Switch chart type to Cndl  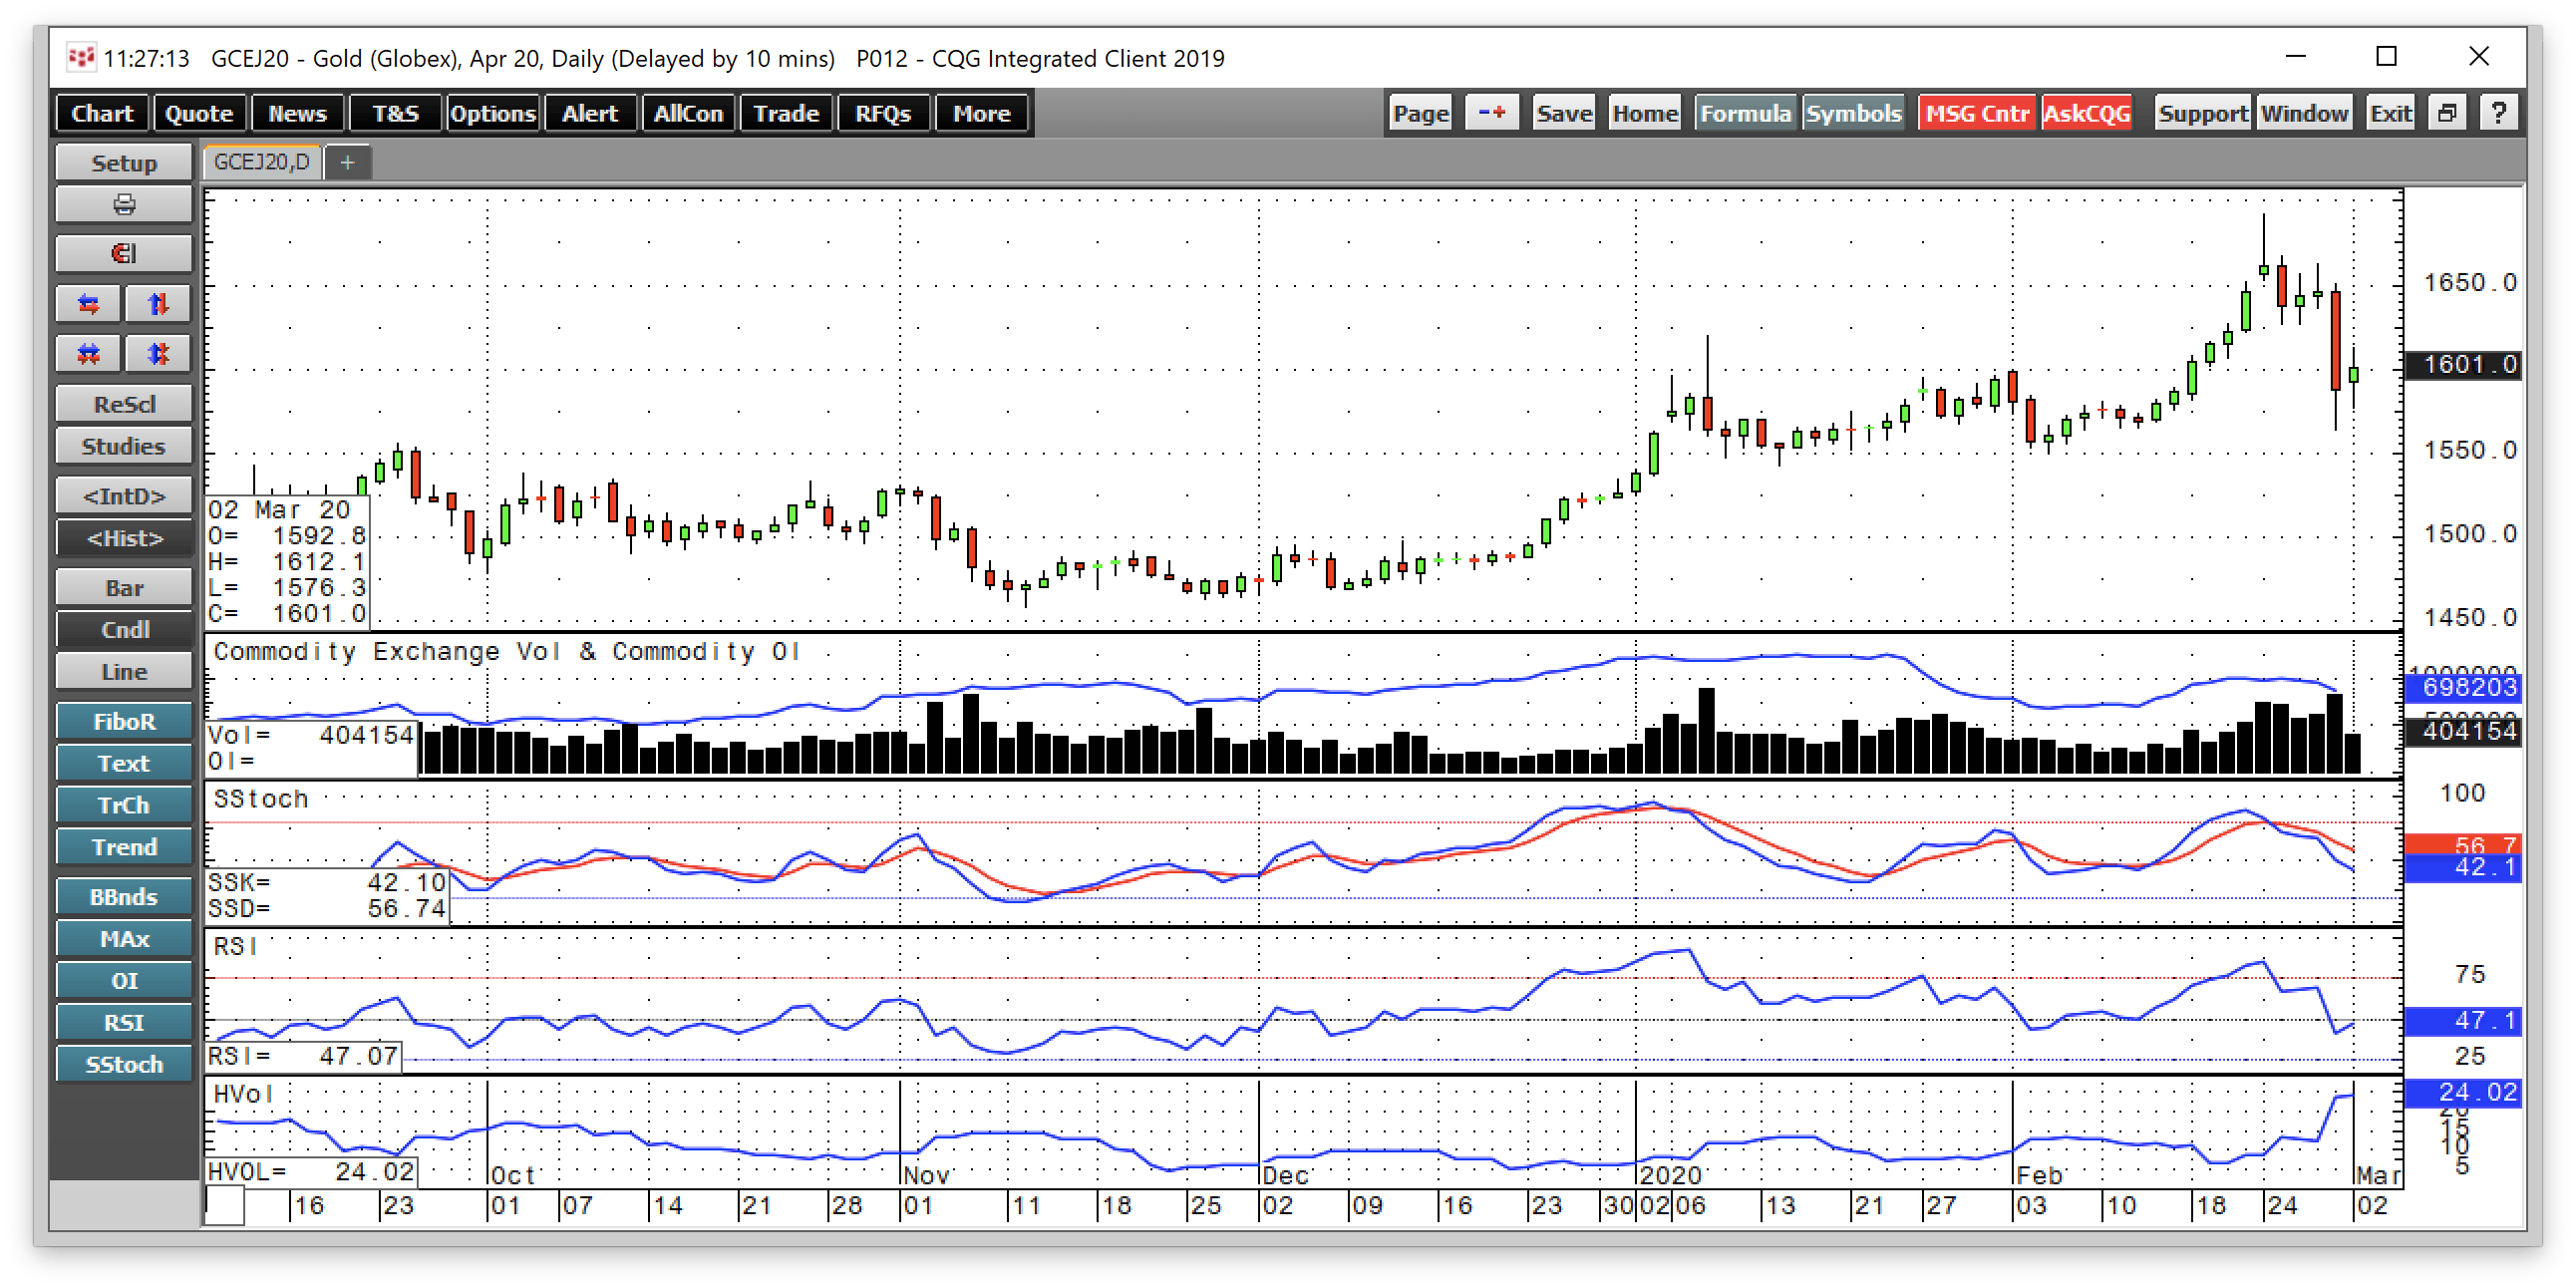coord(124,630)
